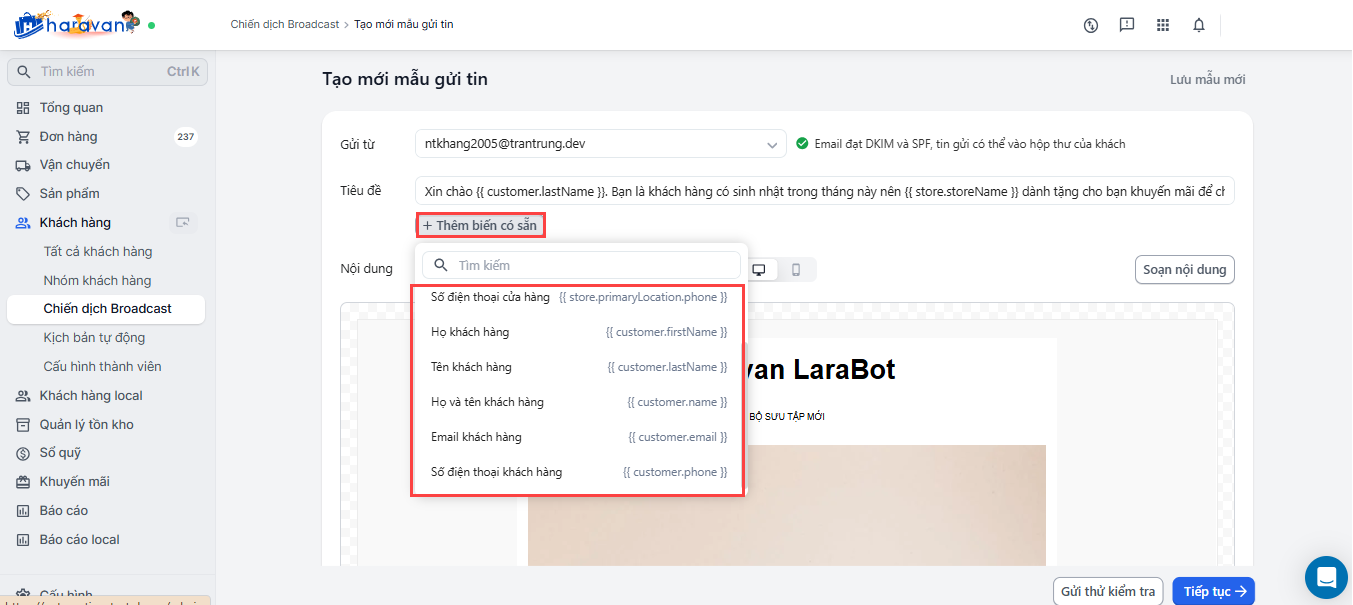Insert Tên khách hàng variable

(579, 367)
